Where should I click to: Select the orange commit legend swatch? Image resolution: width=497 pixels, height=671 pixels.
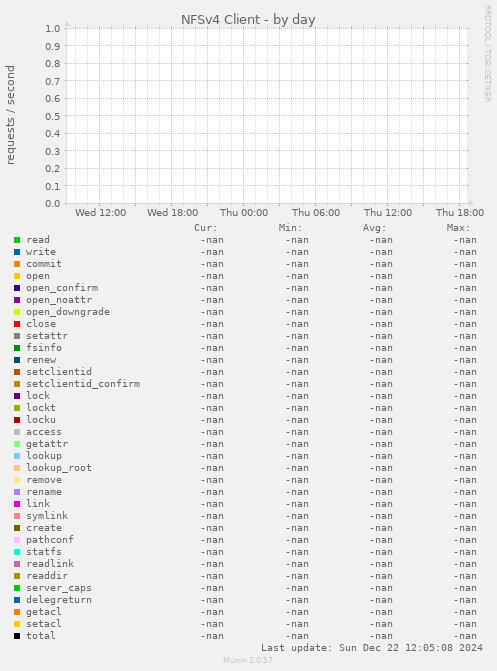coord(17,264)
